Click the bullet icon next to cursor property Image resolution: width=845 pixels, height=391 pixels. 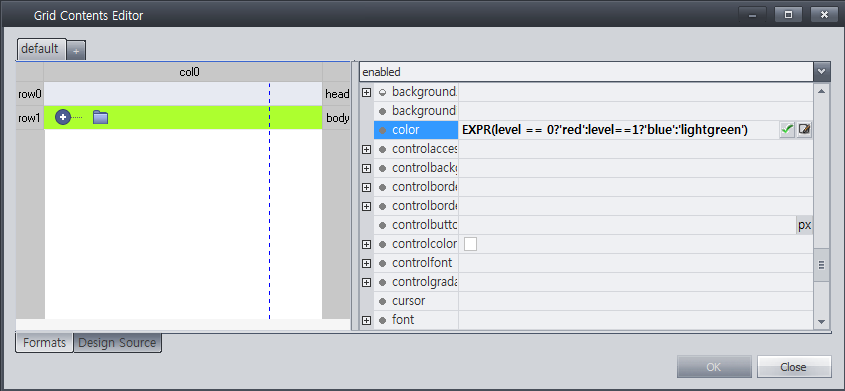(x=383, y=301)
